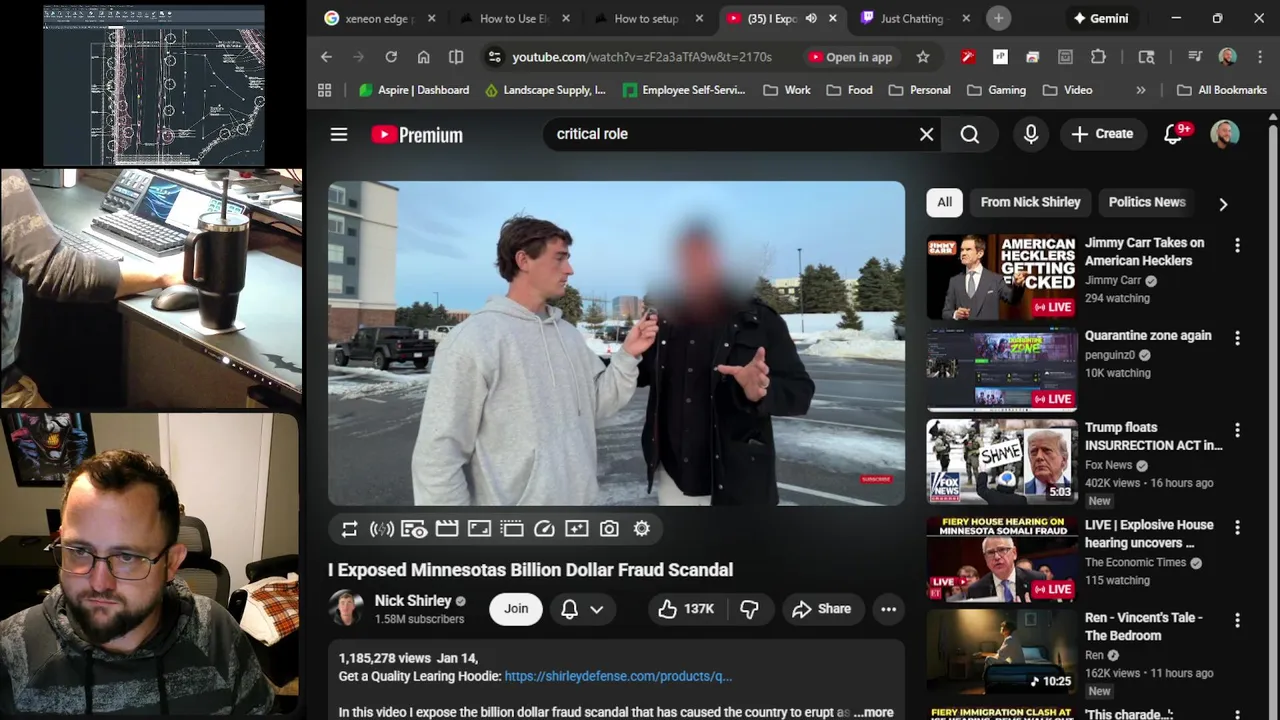
Task: Click the main video player
Action: pos(616,343)
